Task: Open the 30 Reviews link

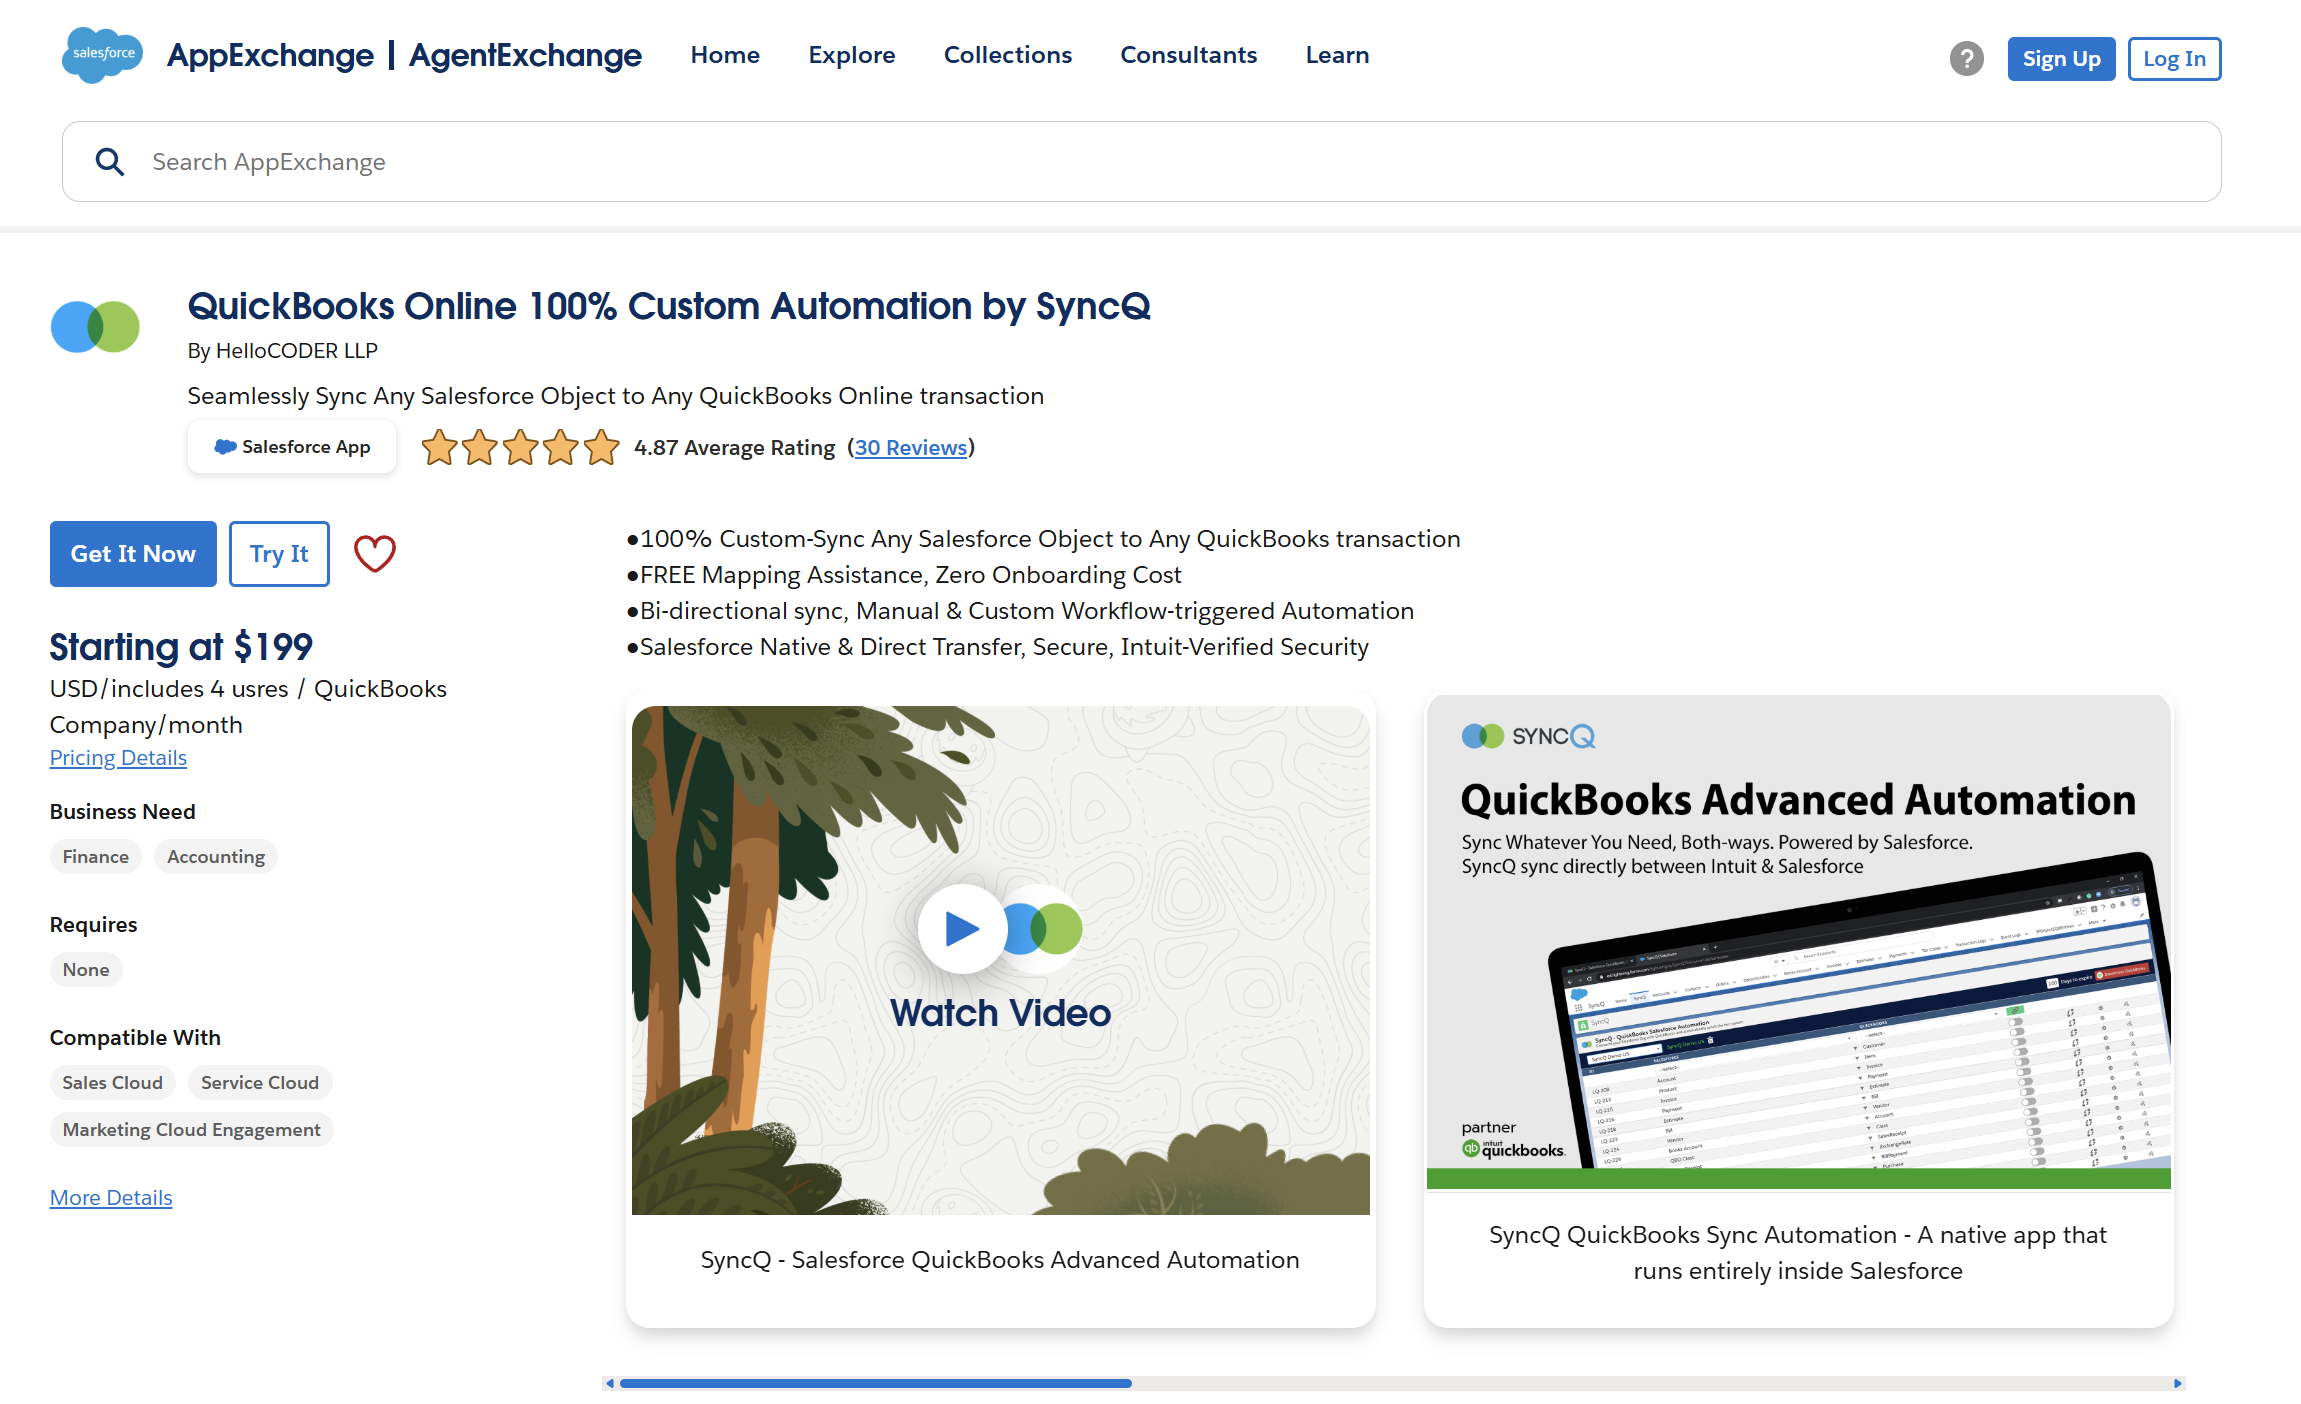Action: coord(911,448)
